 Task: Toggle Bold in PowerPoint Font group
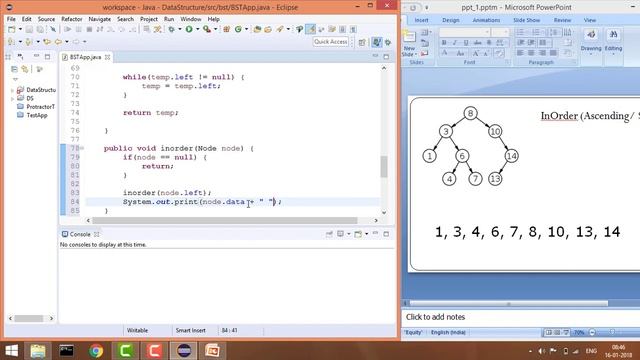444,42
